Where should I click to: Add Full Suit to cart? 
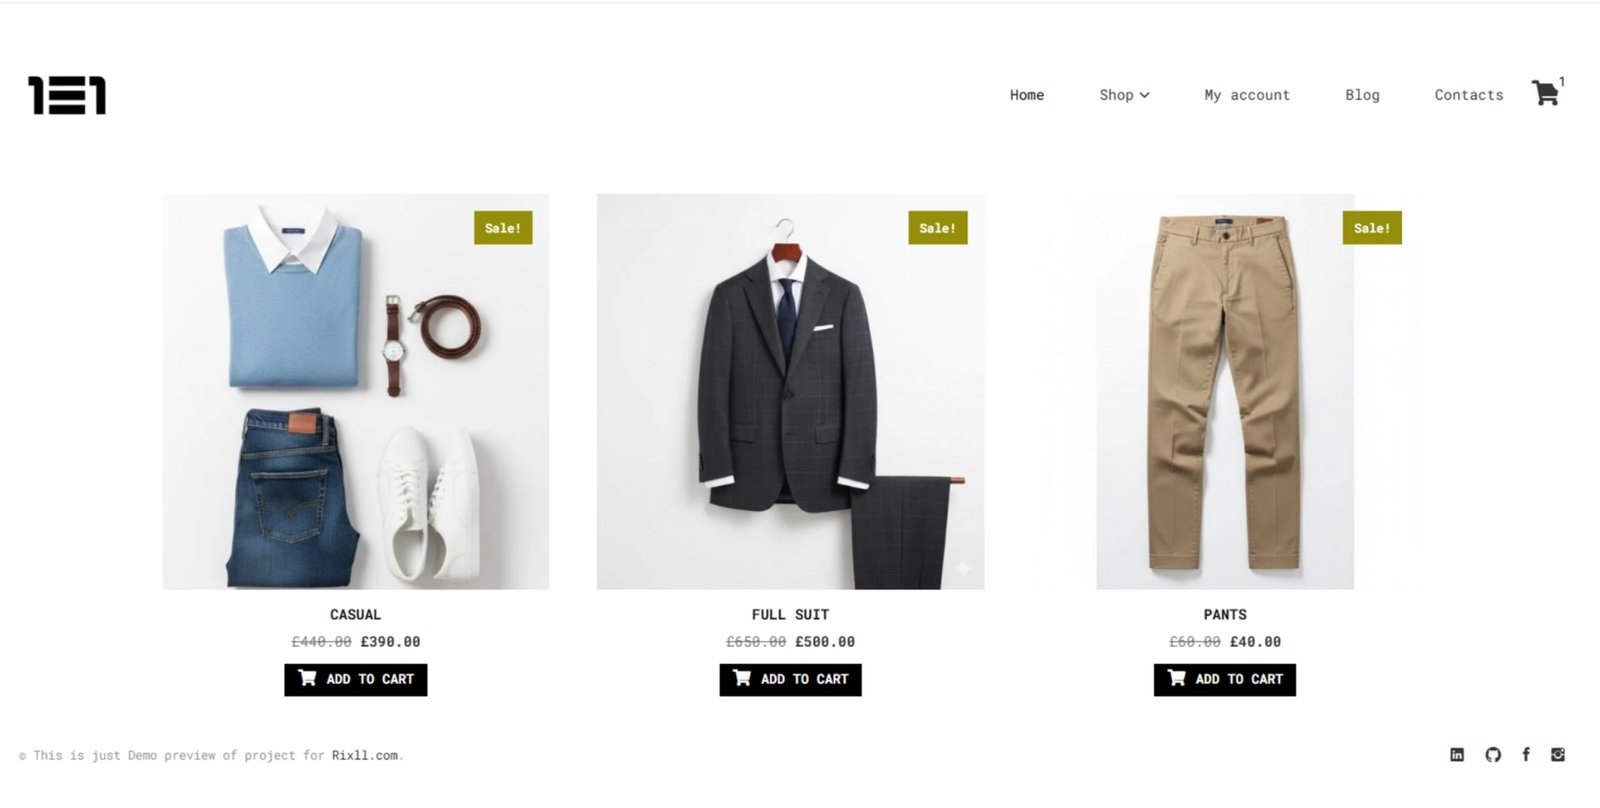(x=790, y=680)
